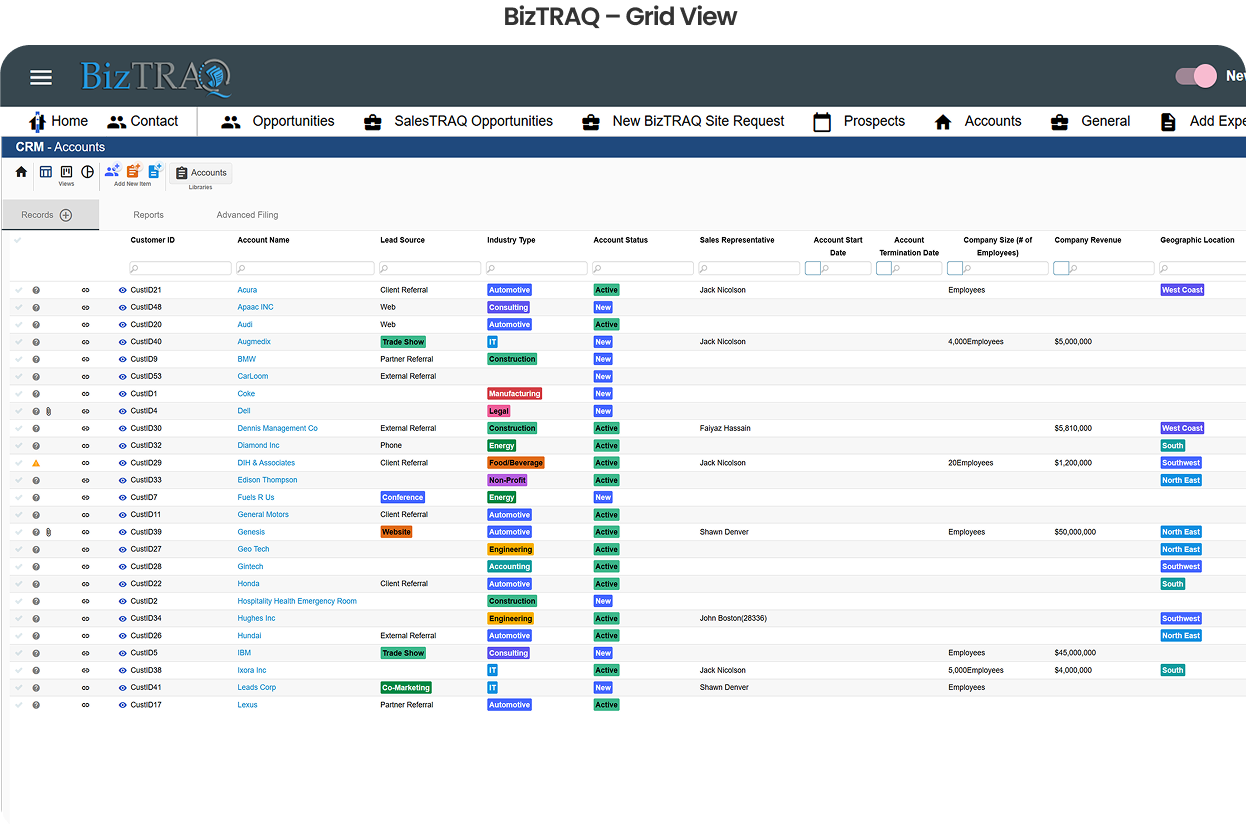
Task: Click the BizTRAQ logo
Action: tap(157, 77)
